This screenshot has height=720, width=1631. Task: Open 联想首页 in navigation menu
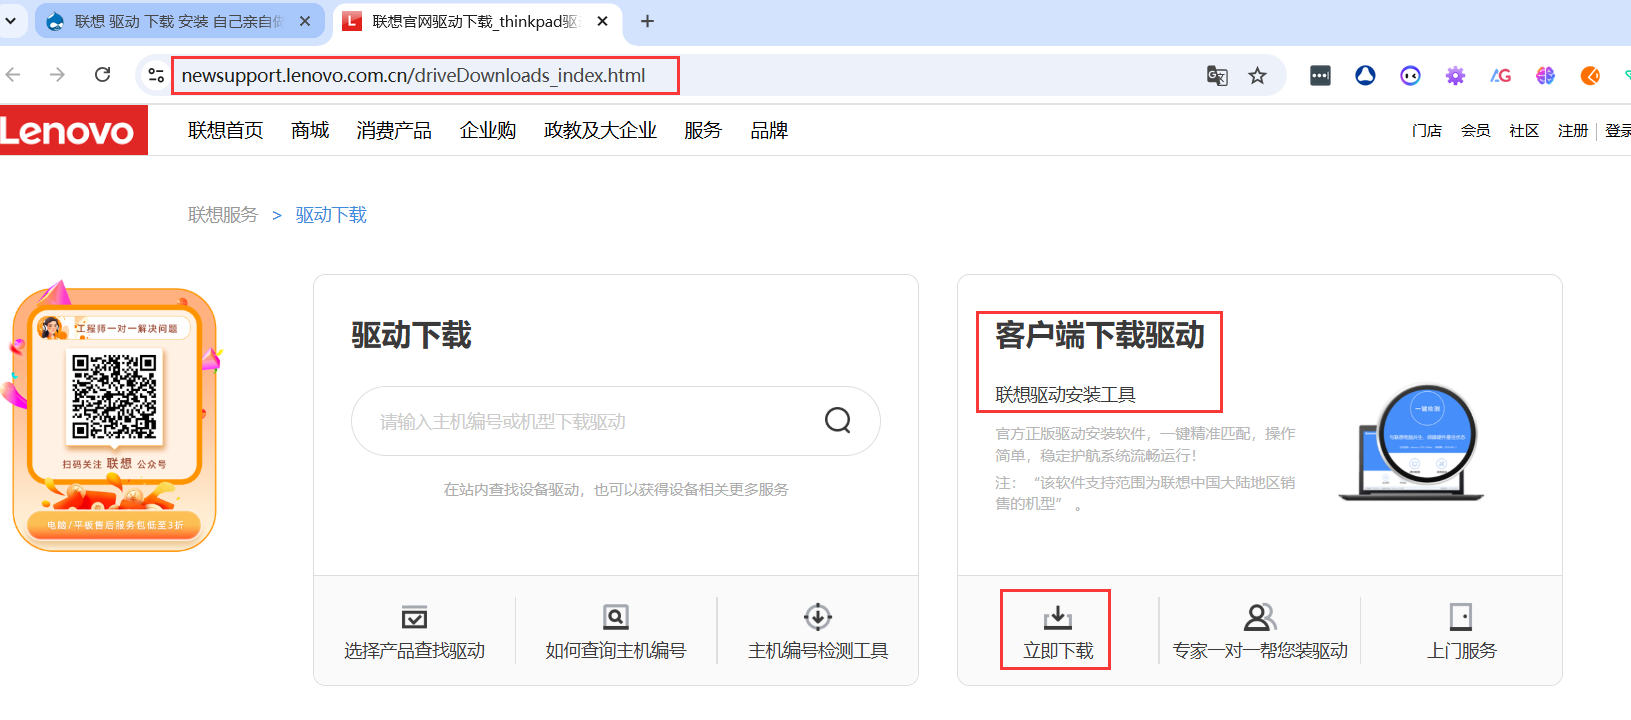pos(226,130)
